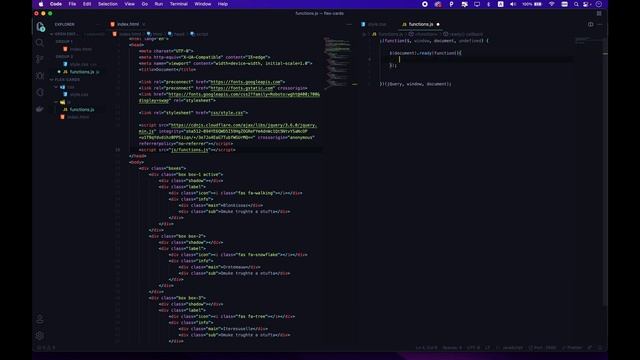Open More Actions in left editor group

point(349,24)
